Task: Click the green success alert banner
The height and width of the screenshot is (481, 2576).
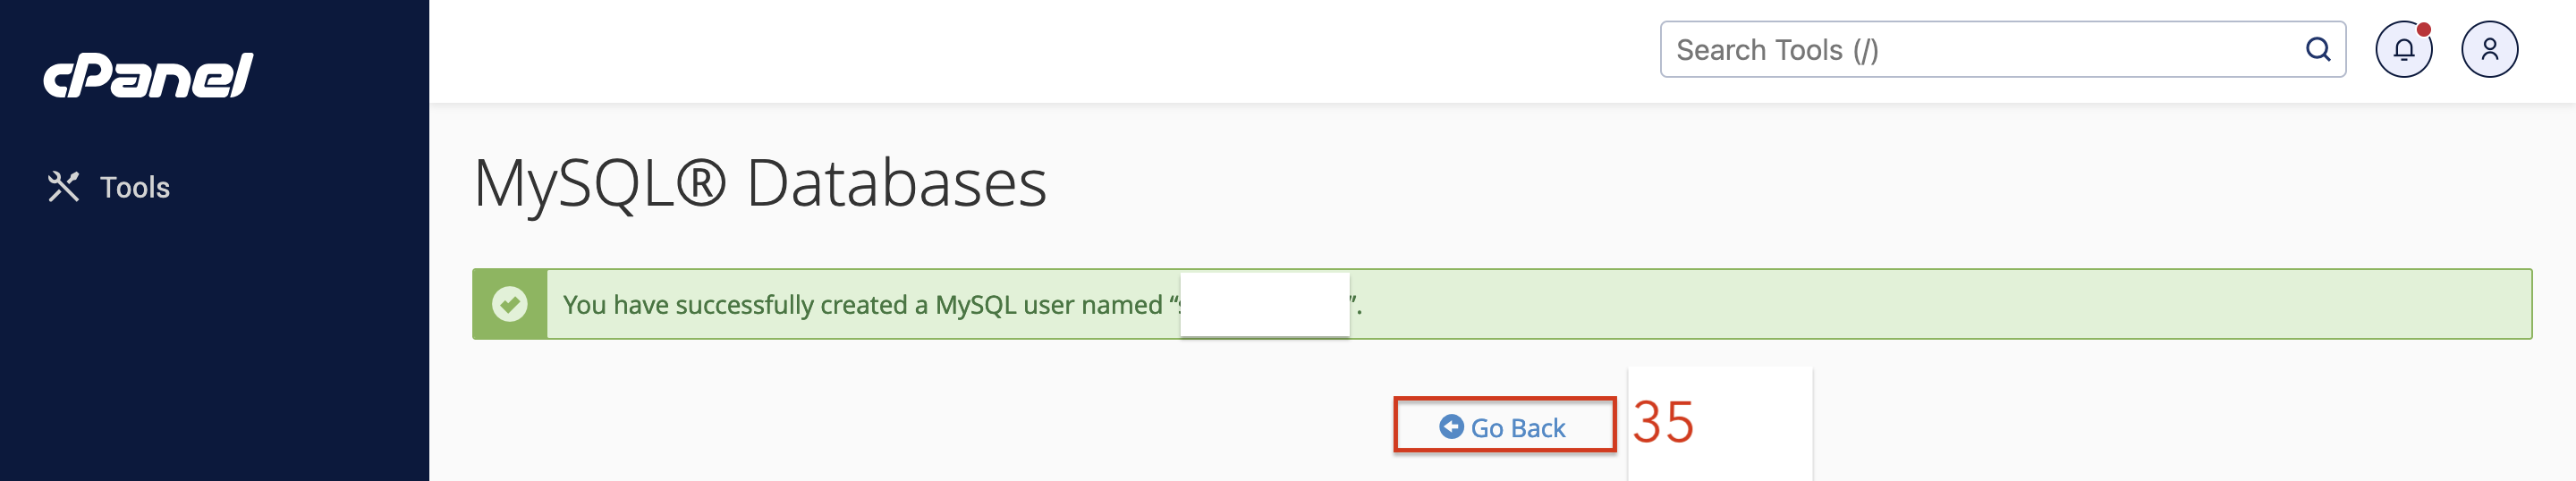Action: (1502, 304)
